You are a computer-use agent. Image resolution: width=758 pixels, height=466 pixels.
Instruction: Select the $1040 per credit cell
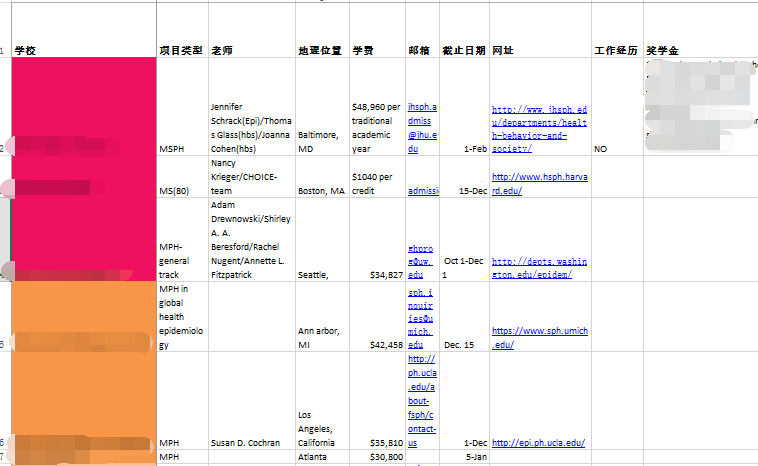pos(378,176)
